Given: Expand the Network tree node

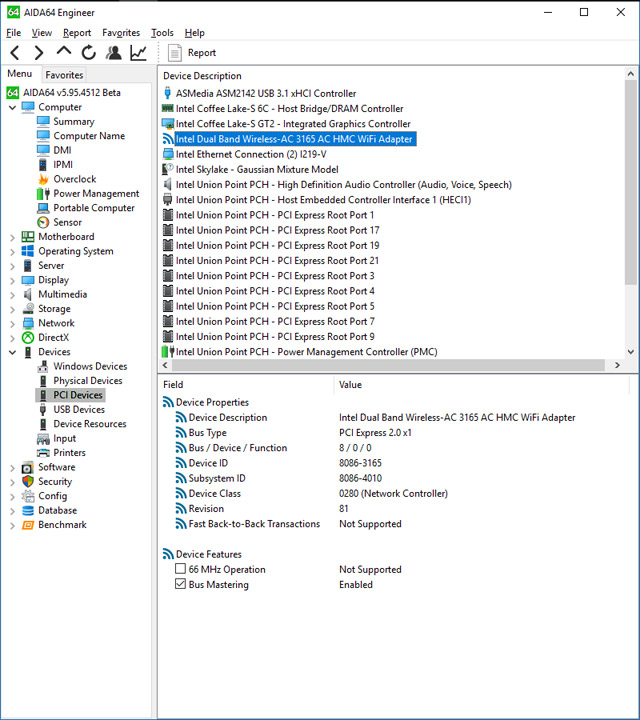Looking at the screenshot, I should (12, 324).
